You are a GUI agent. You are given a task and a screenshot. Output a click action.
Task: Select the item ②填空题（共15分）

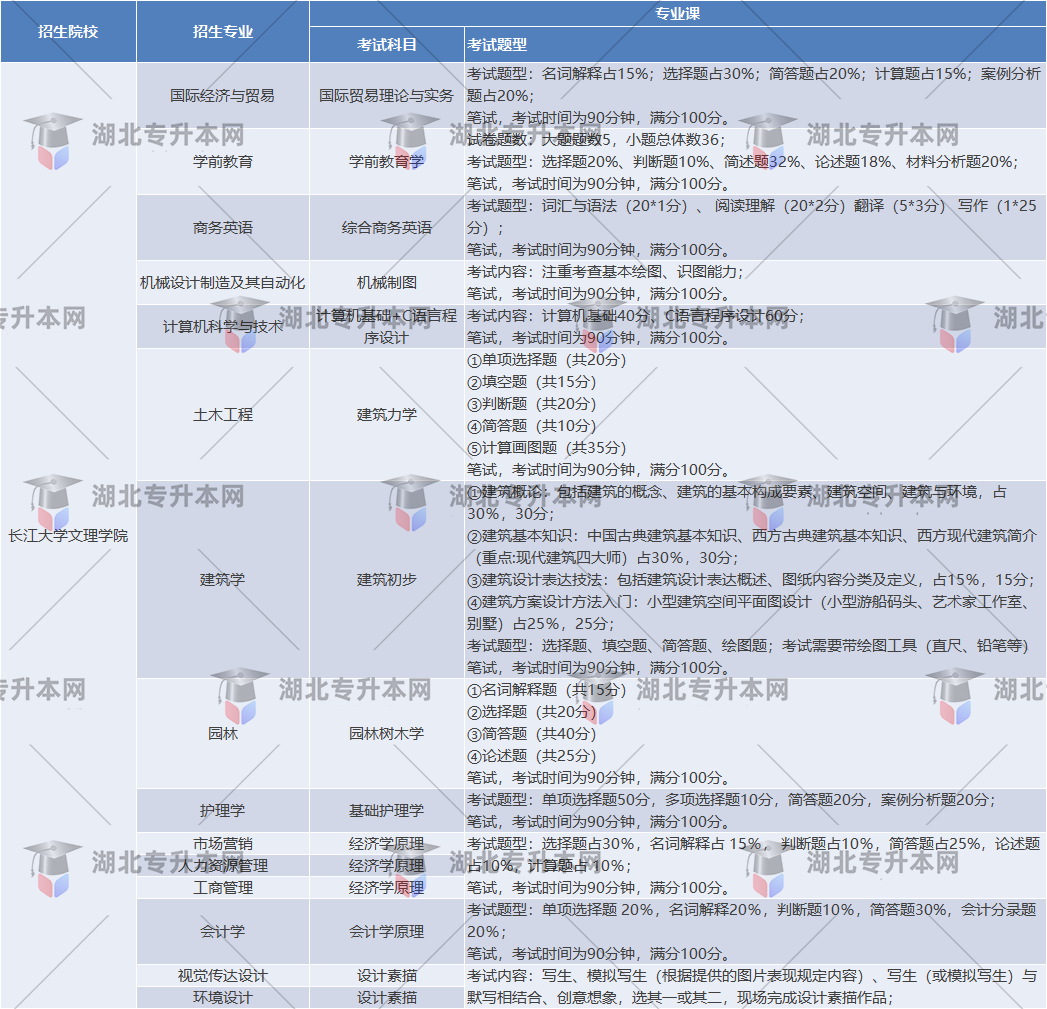pos(532,382)
